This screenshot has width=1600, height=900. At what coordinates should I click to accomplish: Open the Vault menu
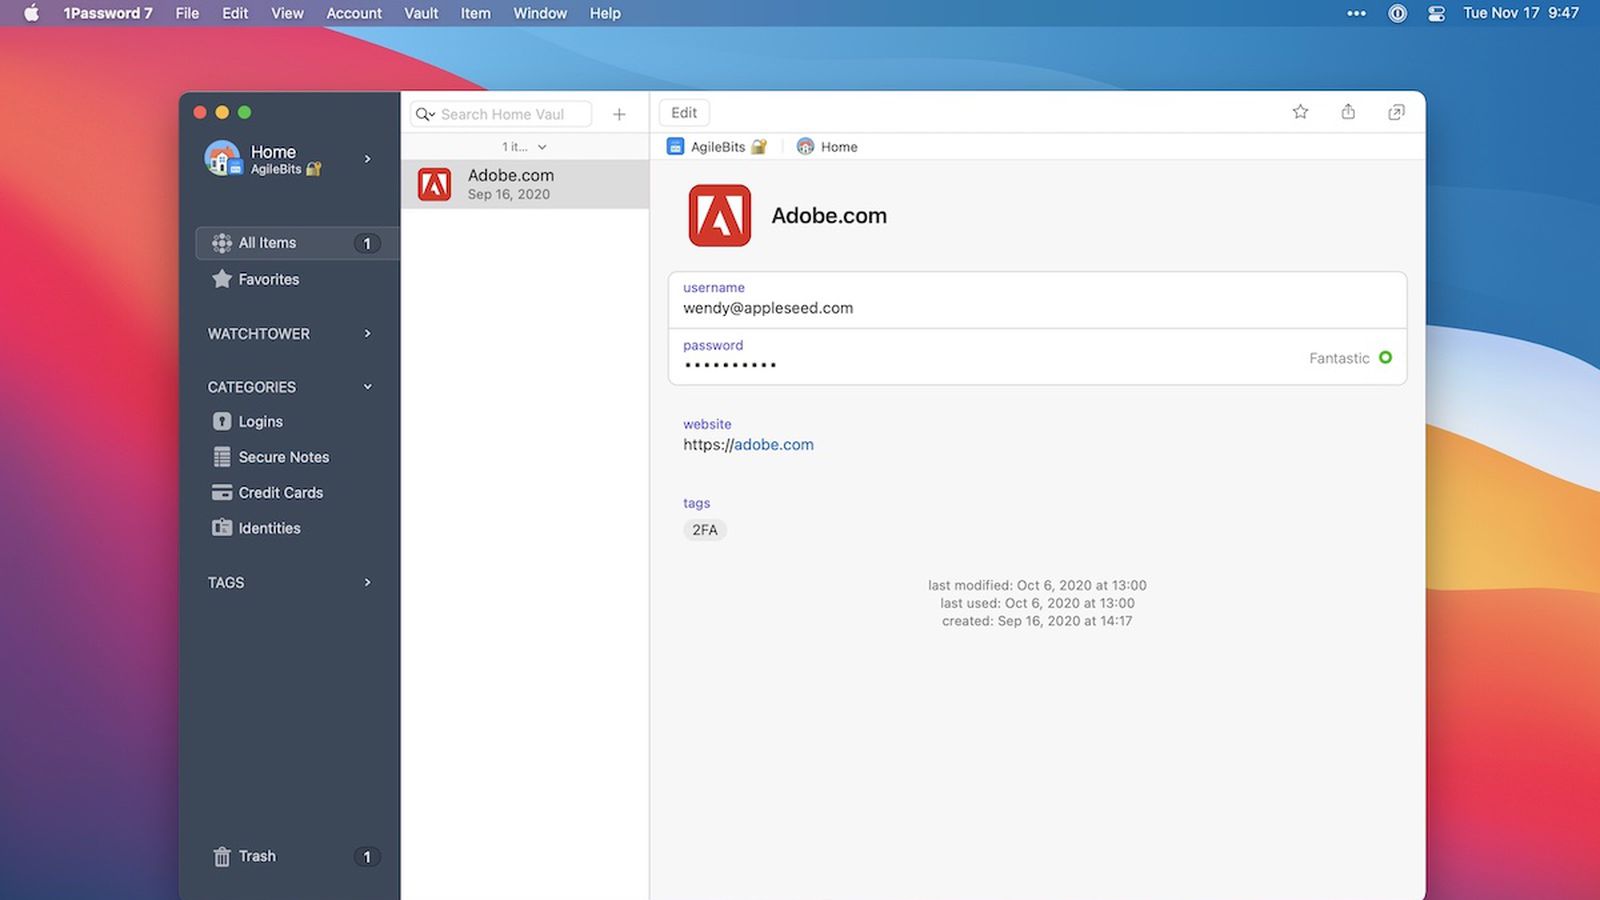(x=421, y=13)
